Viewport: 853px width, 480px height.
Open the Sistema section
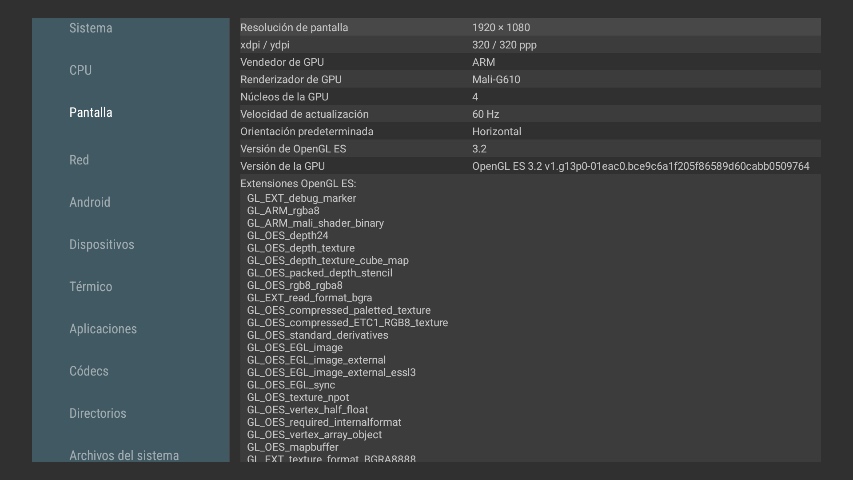coord(90,28)
